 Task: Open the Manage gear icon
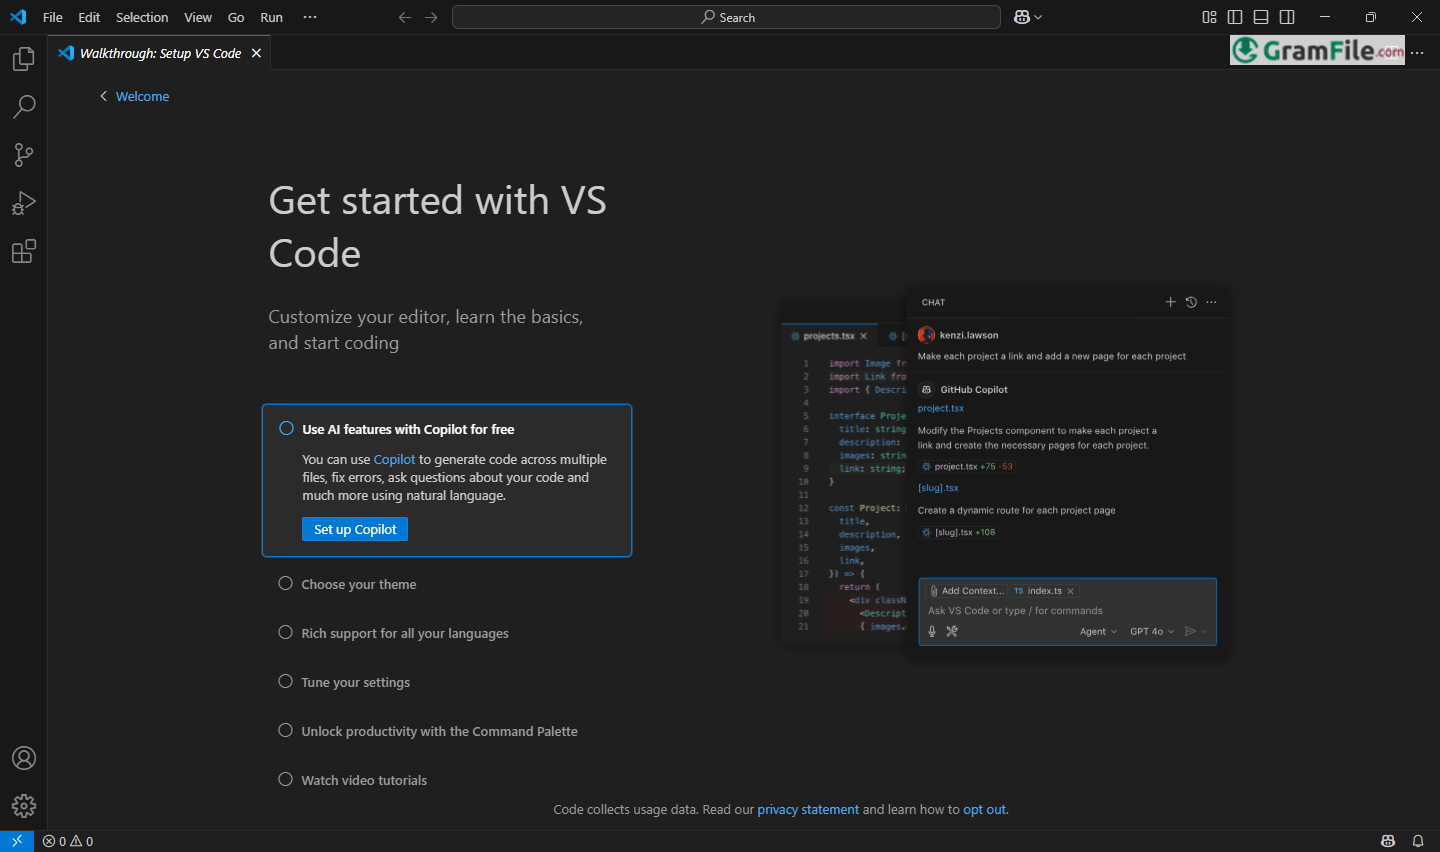[24, 806]
